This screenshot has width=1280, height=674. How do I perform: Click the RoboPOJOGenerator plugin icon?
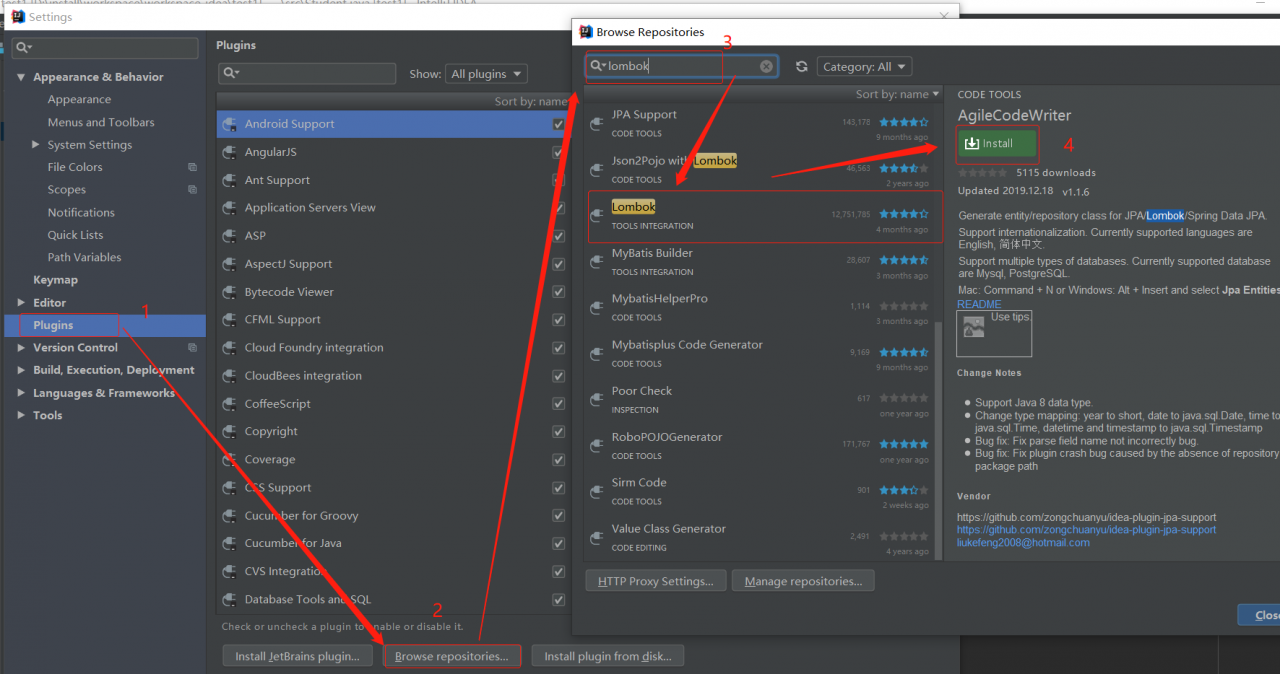click(596, 446)
